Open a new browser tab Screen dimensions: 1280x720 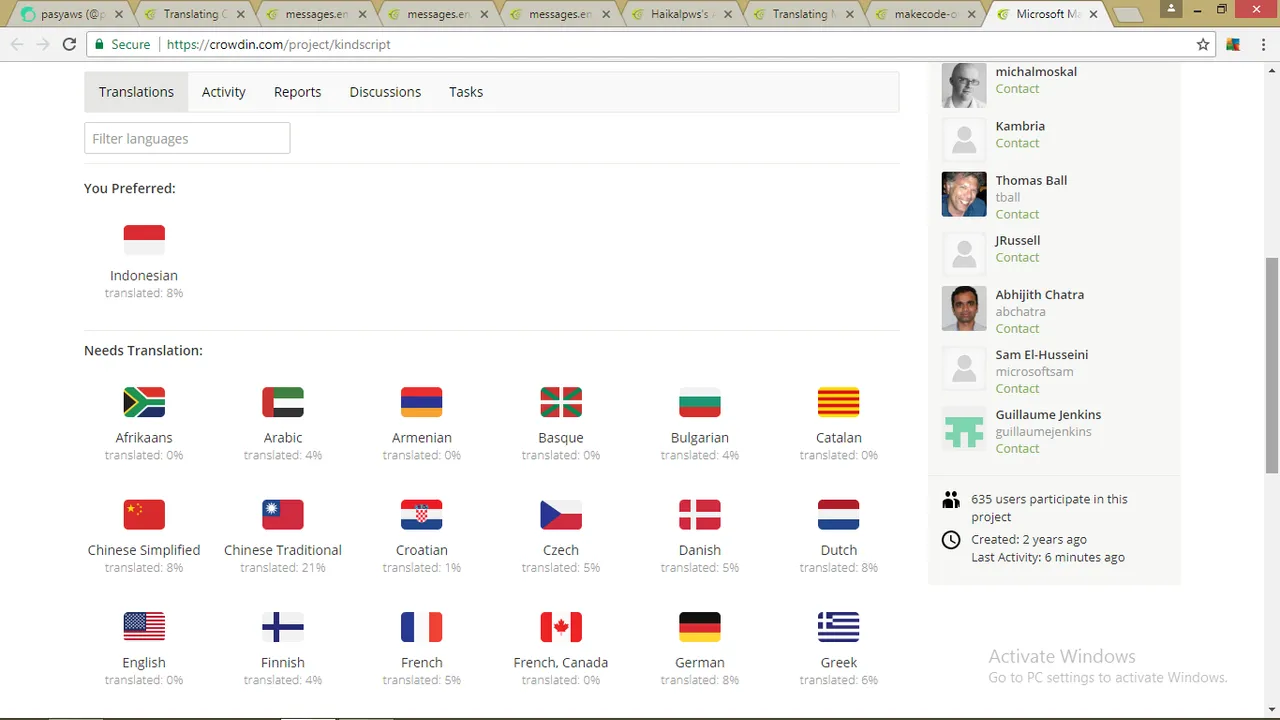click(x=1128, y=15)
